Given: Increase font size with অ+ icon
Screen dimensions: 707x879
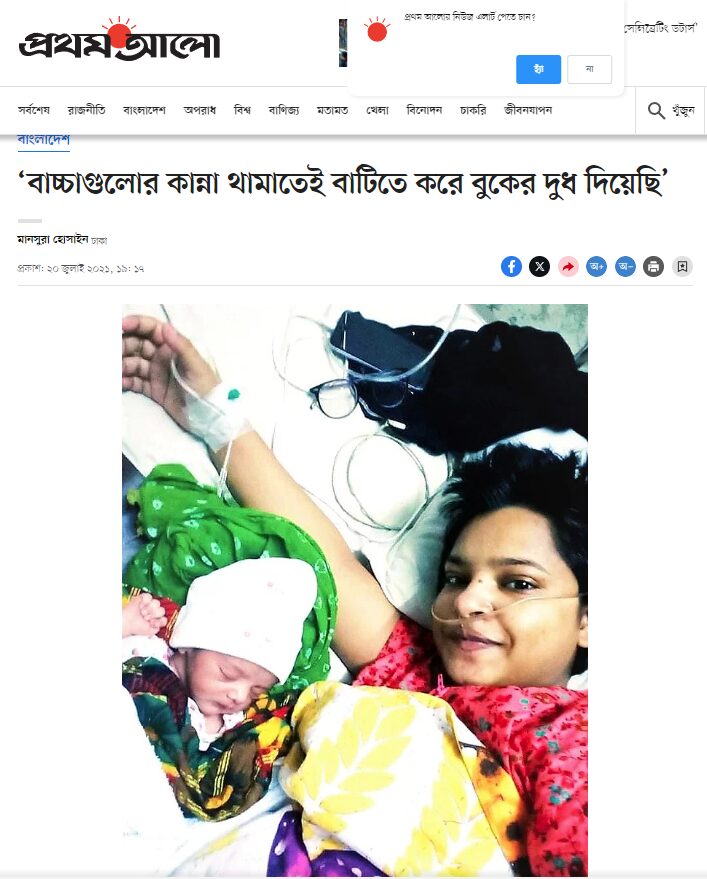Looking at the screenshot, I should click(597, 266).
